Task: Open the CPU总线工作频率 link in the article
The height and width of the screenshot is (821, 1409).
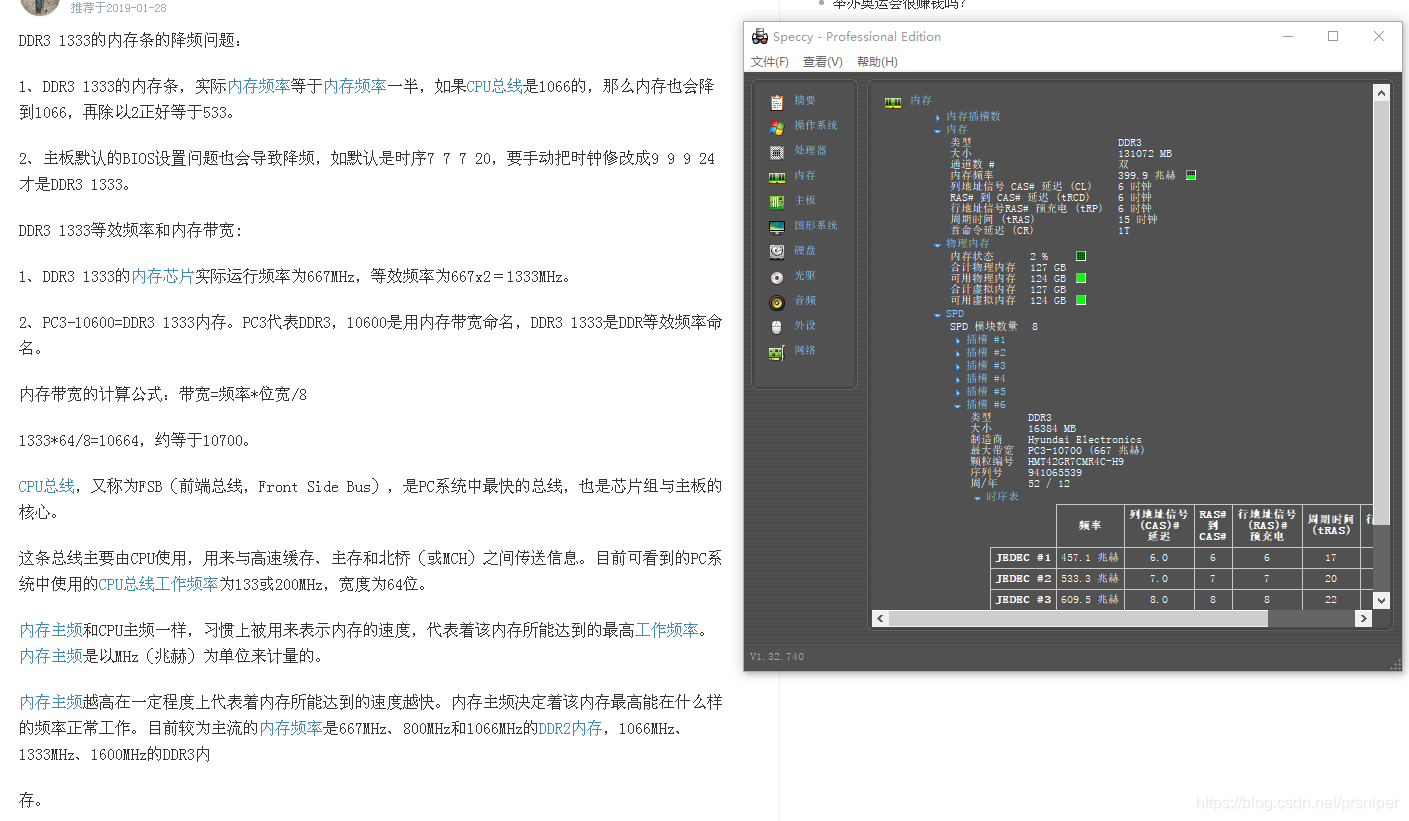Action: tap(158, 584)
